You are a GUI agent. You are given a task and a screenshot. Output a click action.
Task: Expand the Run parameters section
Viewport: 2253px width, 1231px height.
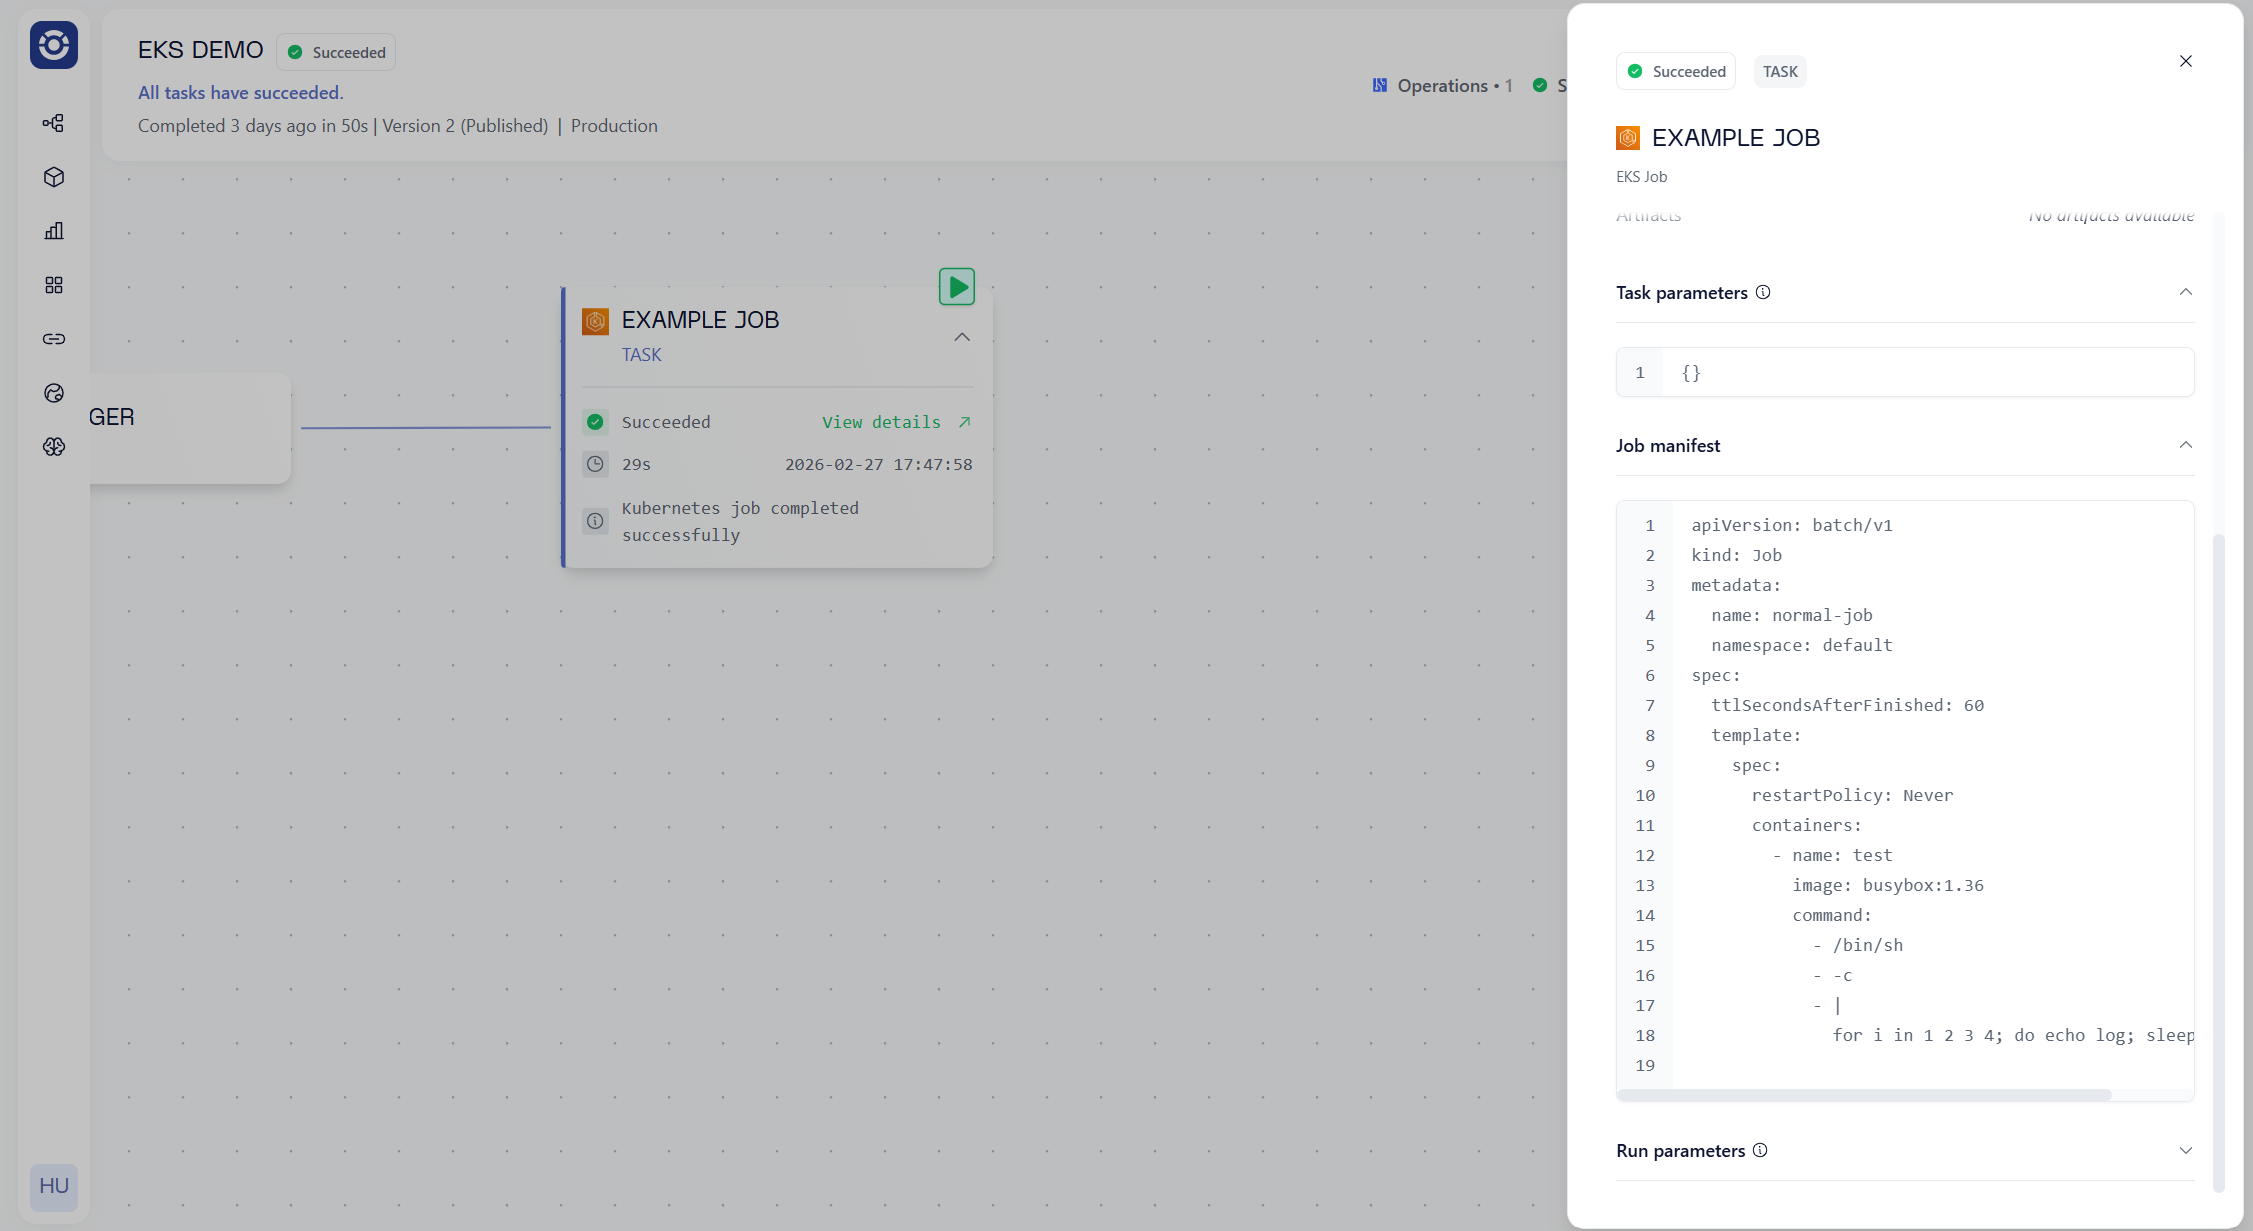(2185, 1150)
